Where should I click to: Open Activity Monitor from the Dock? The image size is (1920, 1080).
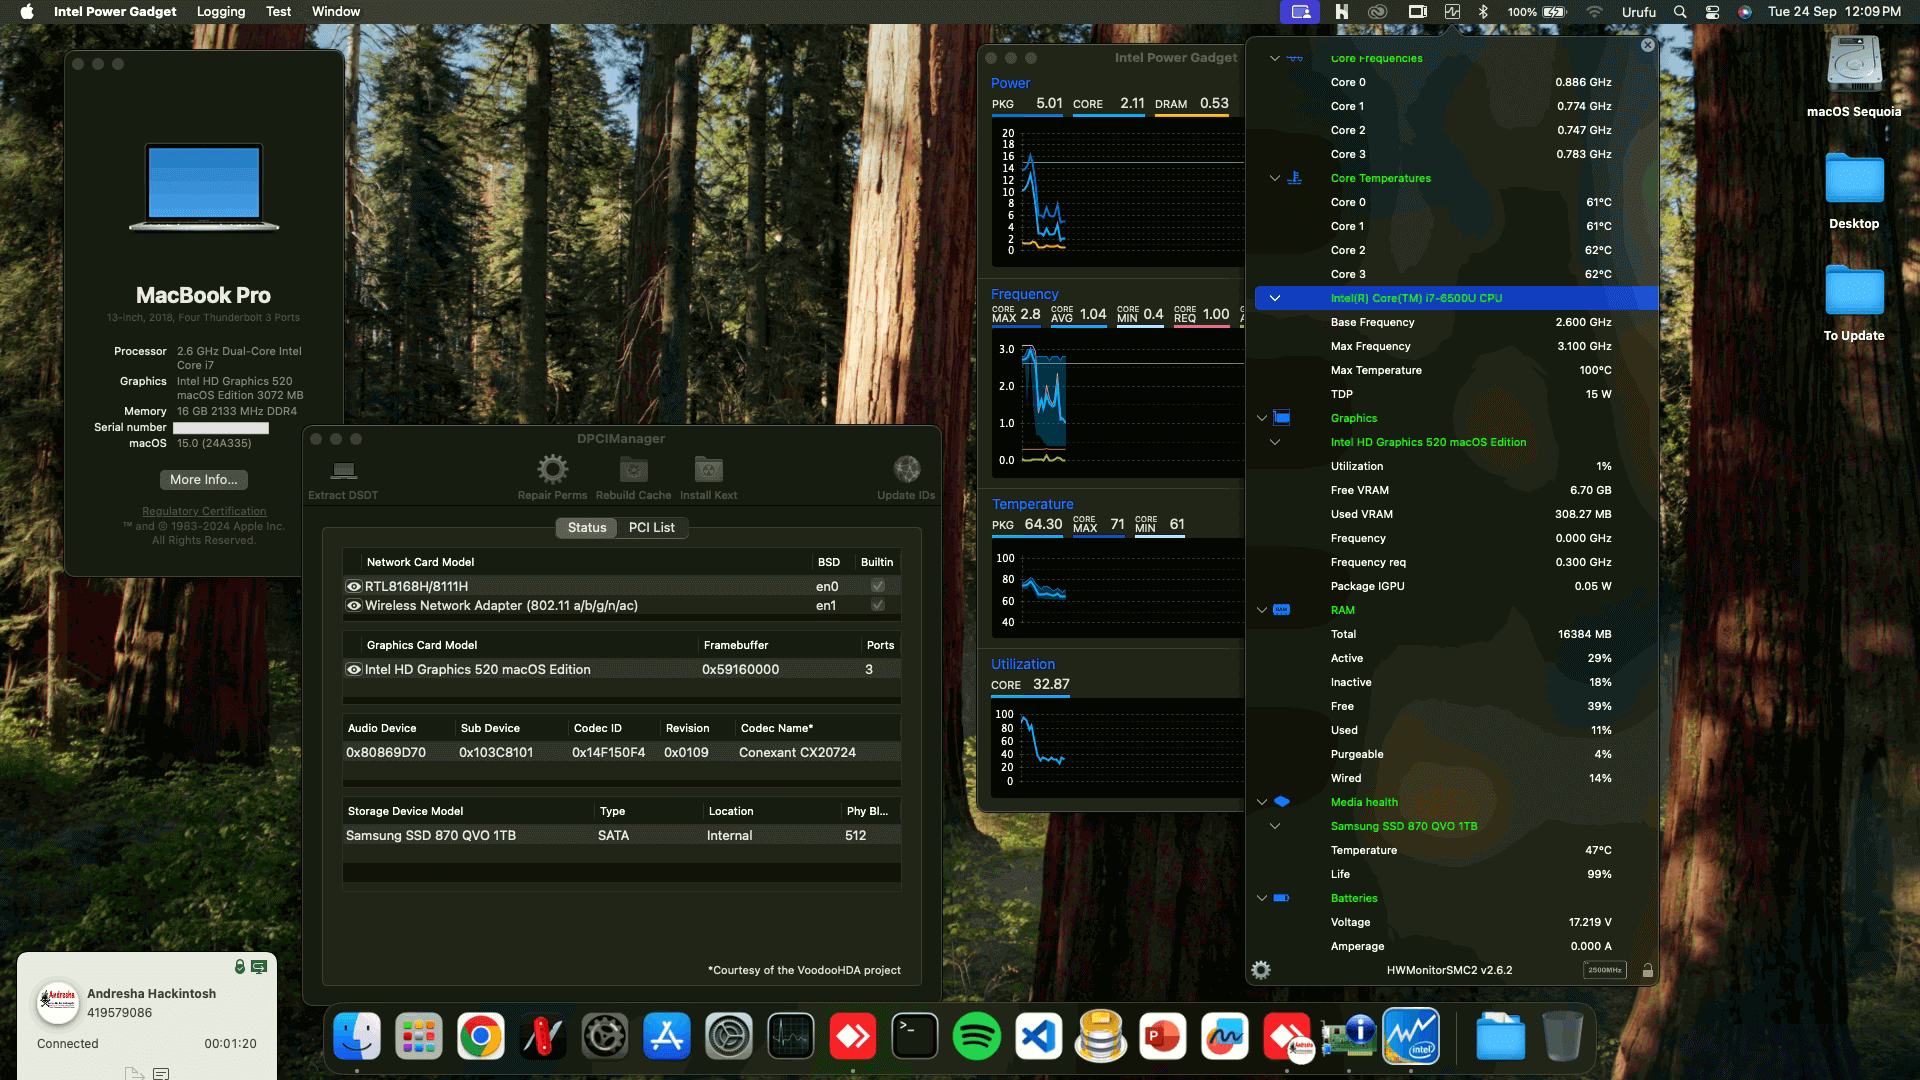791,1037
